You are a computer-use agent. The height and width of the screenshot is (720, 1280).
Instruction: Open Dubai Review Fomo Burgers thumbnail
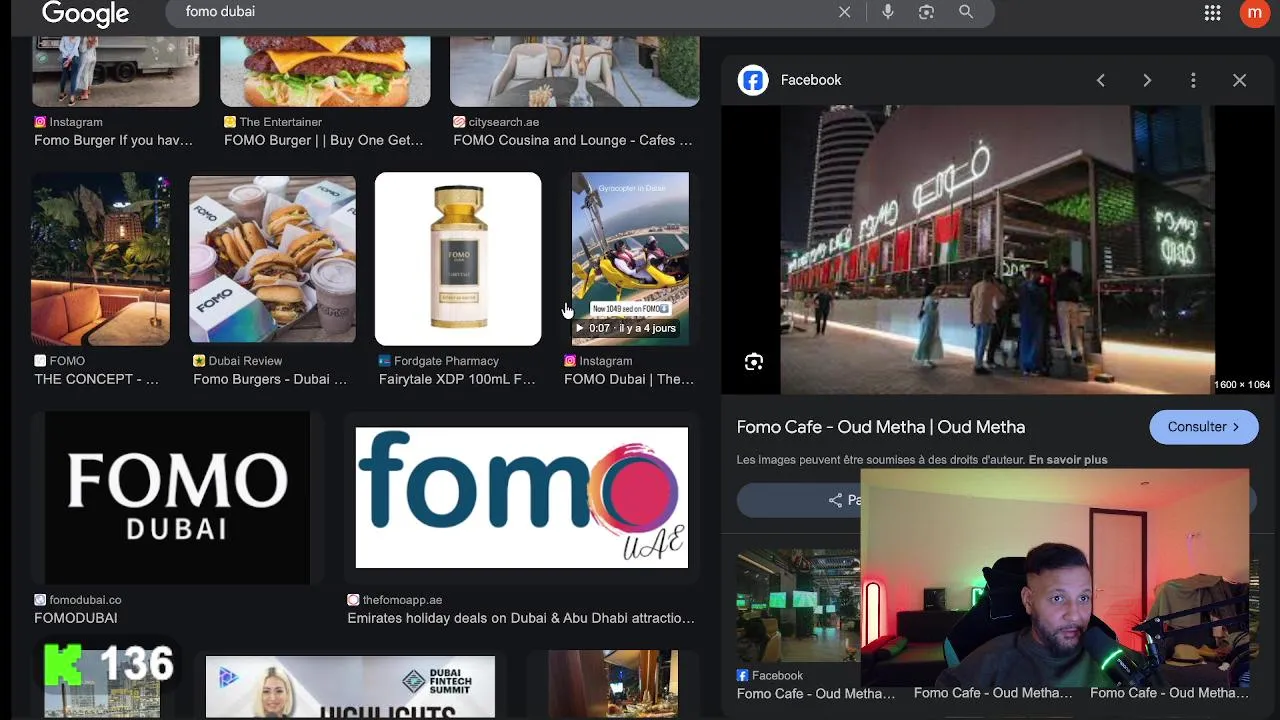click(x=272, y=259)
